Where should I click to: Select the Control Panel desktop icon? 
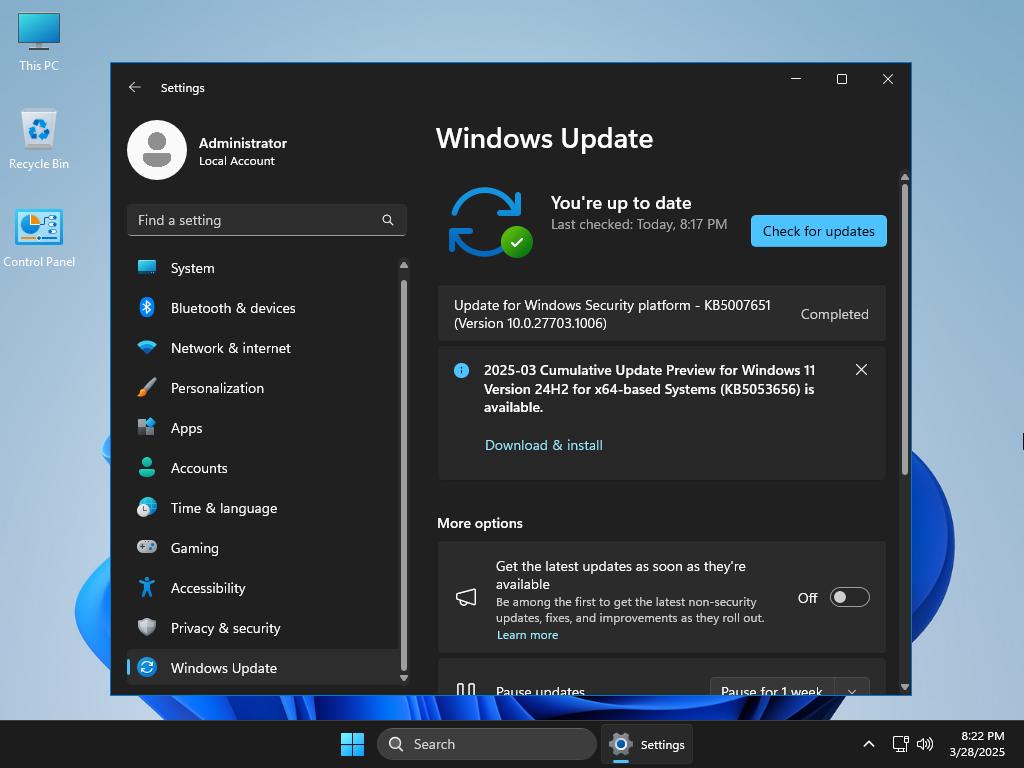[39, 238]
